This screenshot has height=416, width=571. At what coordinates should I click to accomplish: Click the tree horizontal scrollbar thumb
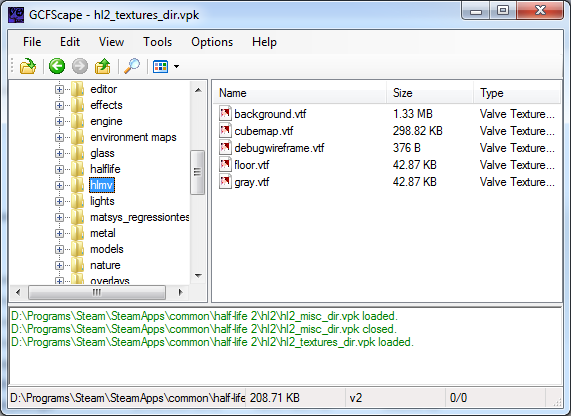pos(97,292)
